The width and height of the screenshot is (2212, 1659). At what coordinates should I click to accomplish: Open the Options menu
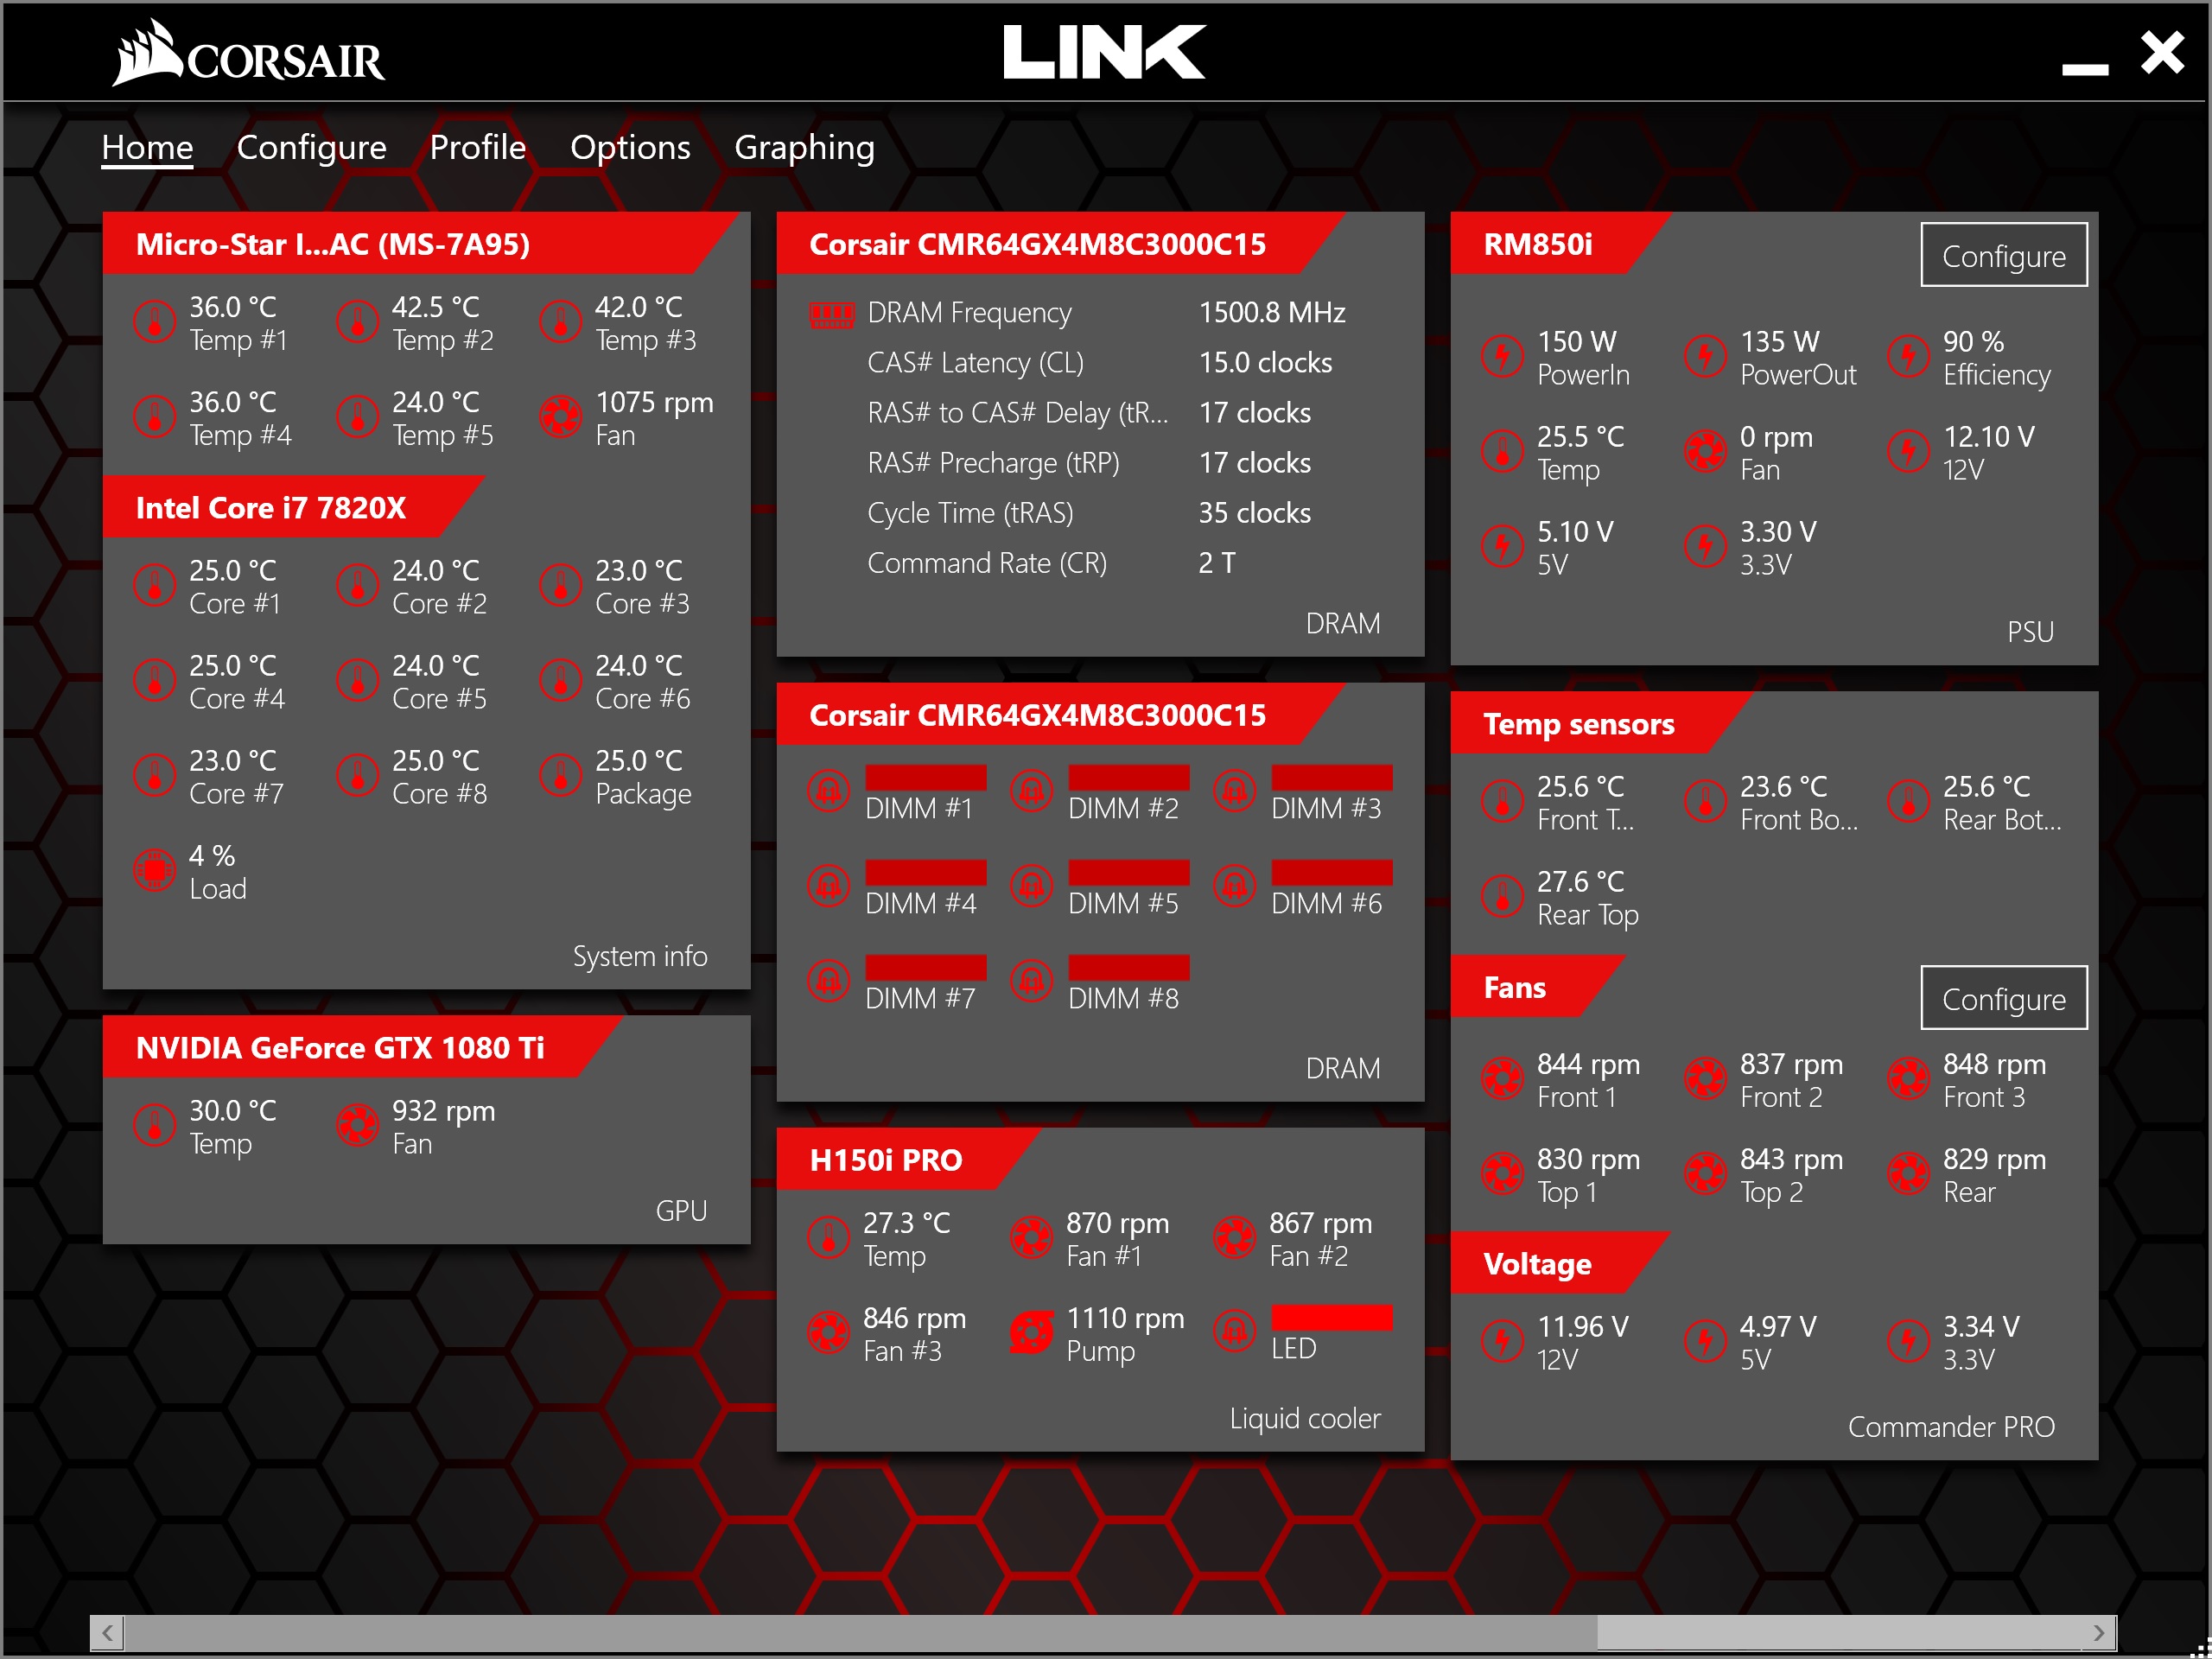[630, 147]
